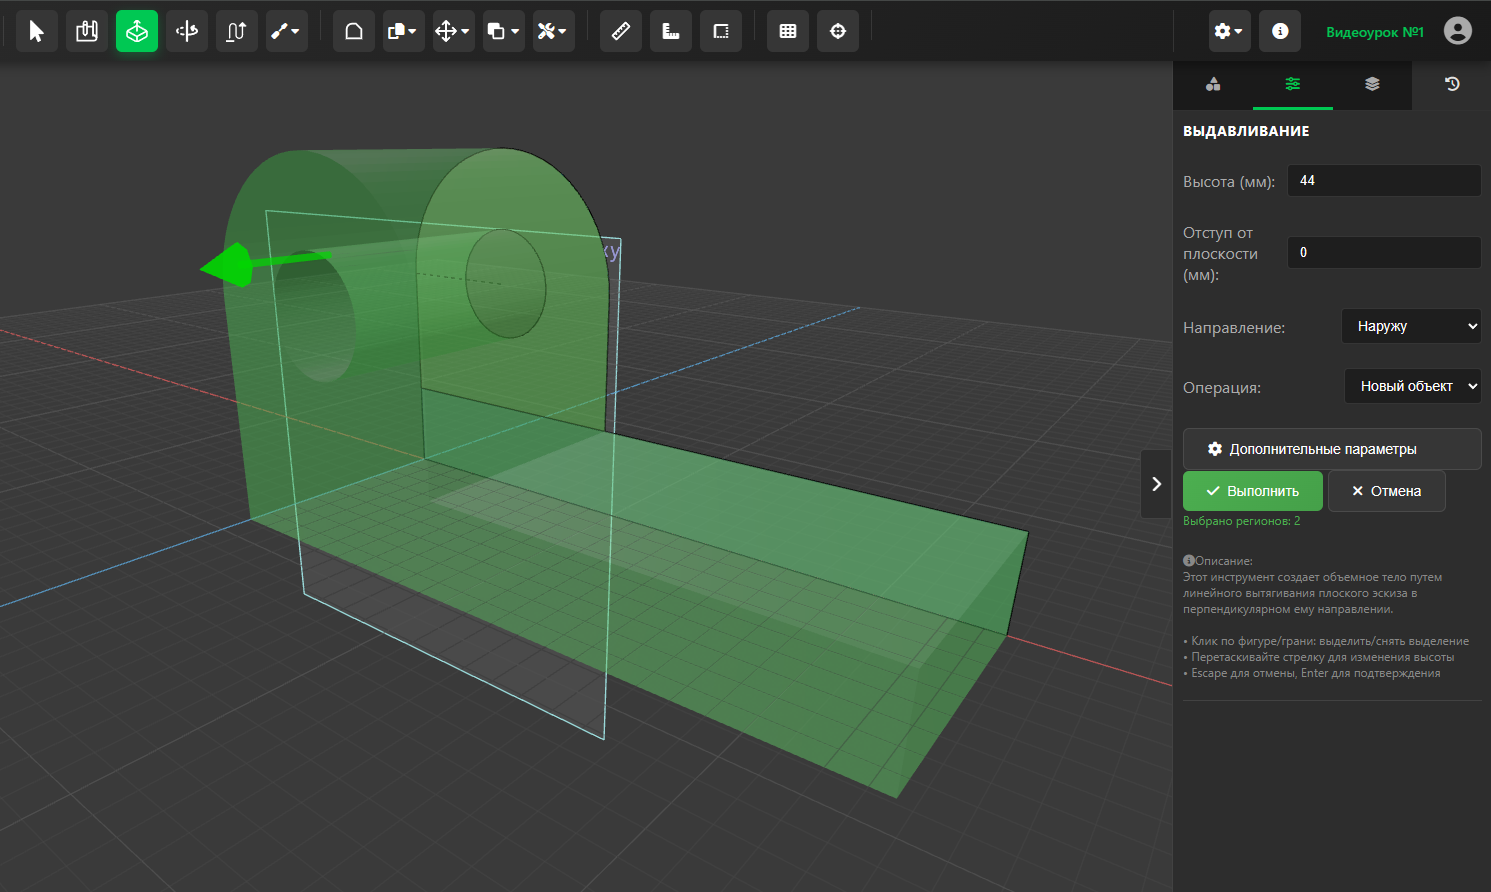This screenshot has height=892, width=1491.
Task: Click the Отступ от плоскости input field
Action: coord(1384,252)
